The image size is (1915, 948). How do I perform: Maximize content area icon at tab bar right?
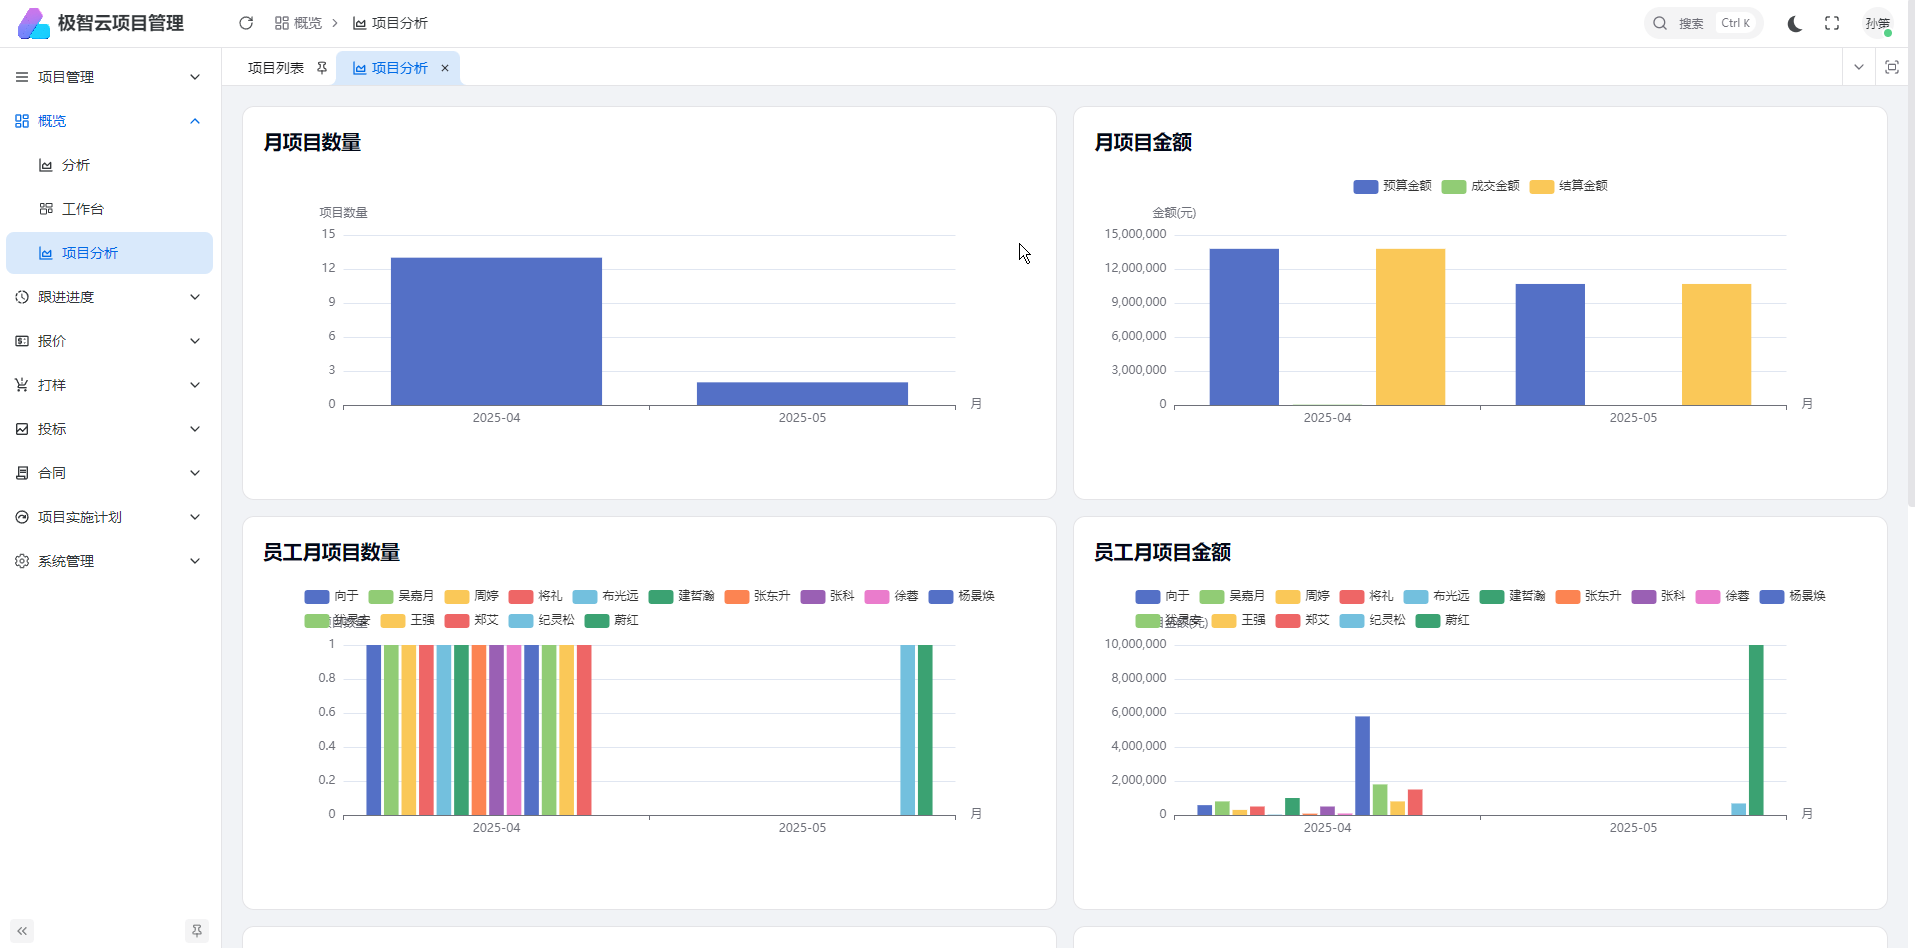[x=1891, y=67]
